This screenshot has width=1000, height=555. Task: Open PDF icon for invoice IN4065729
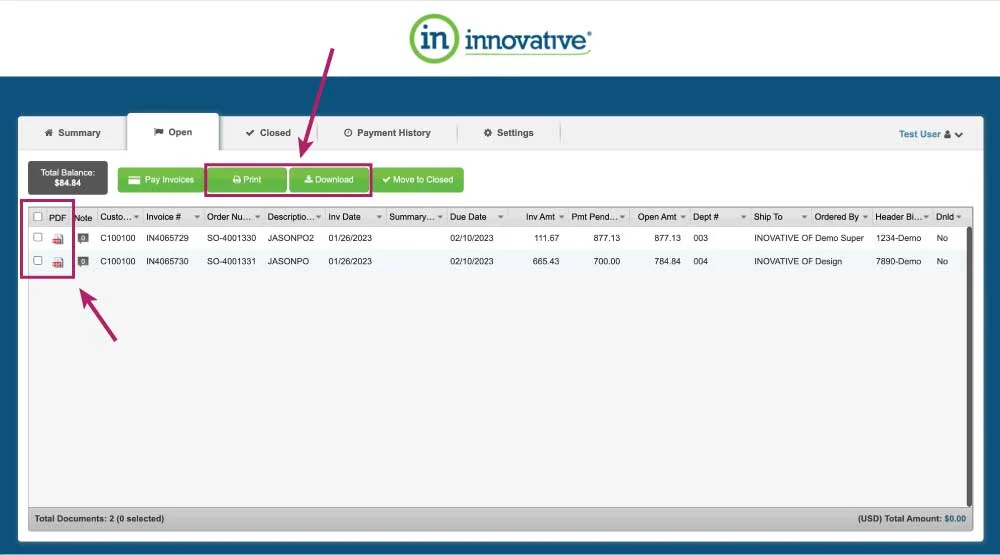(58, 239)
